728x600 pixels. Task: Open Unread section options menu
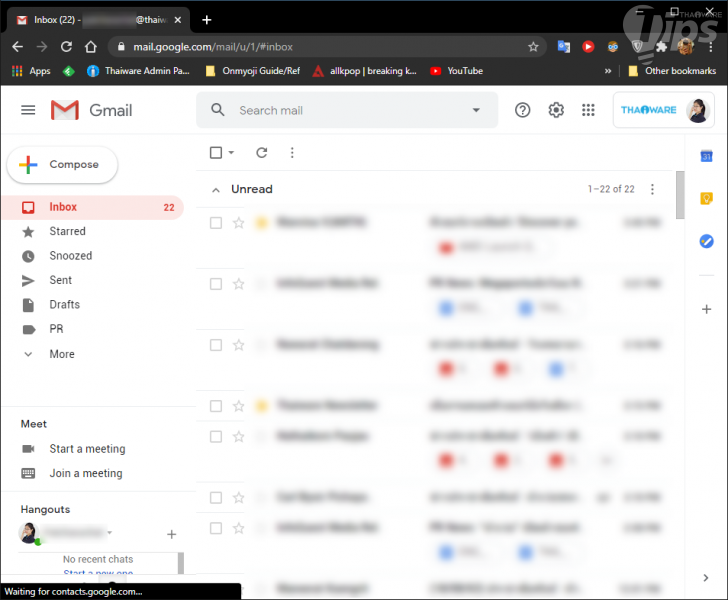[x=652, y=189]
